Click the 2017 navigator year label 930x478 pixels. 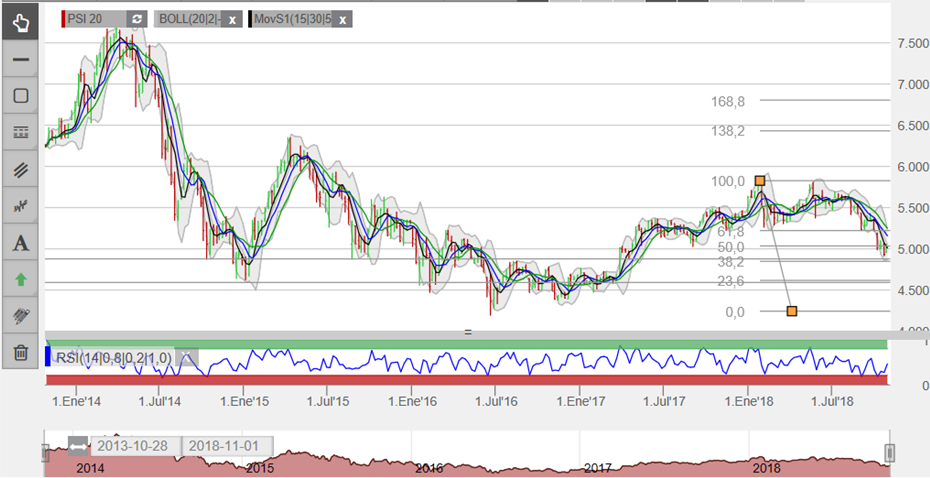pos(598,469)
